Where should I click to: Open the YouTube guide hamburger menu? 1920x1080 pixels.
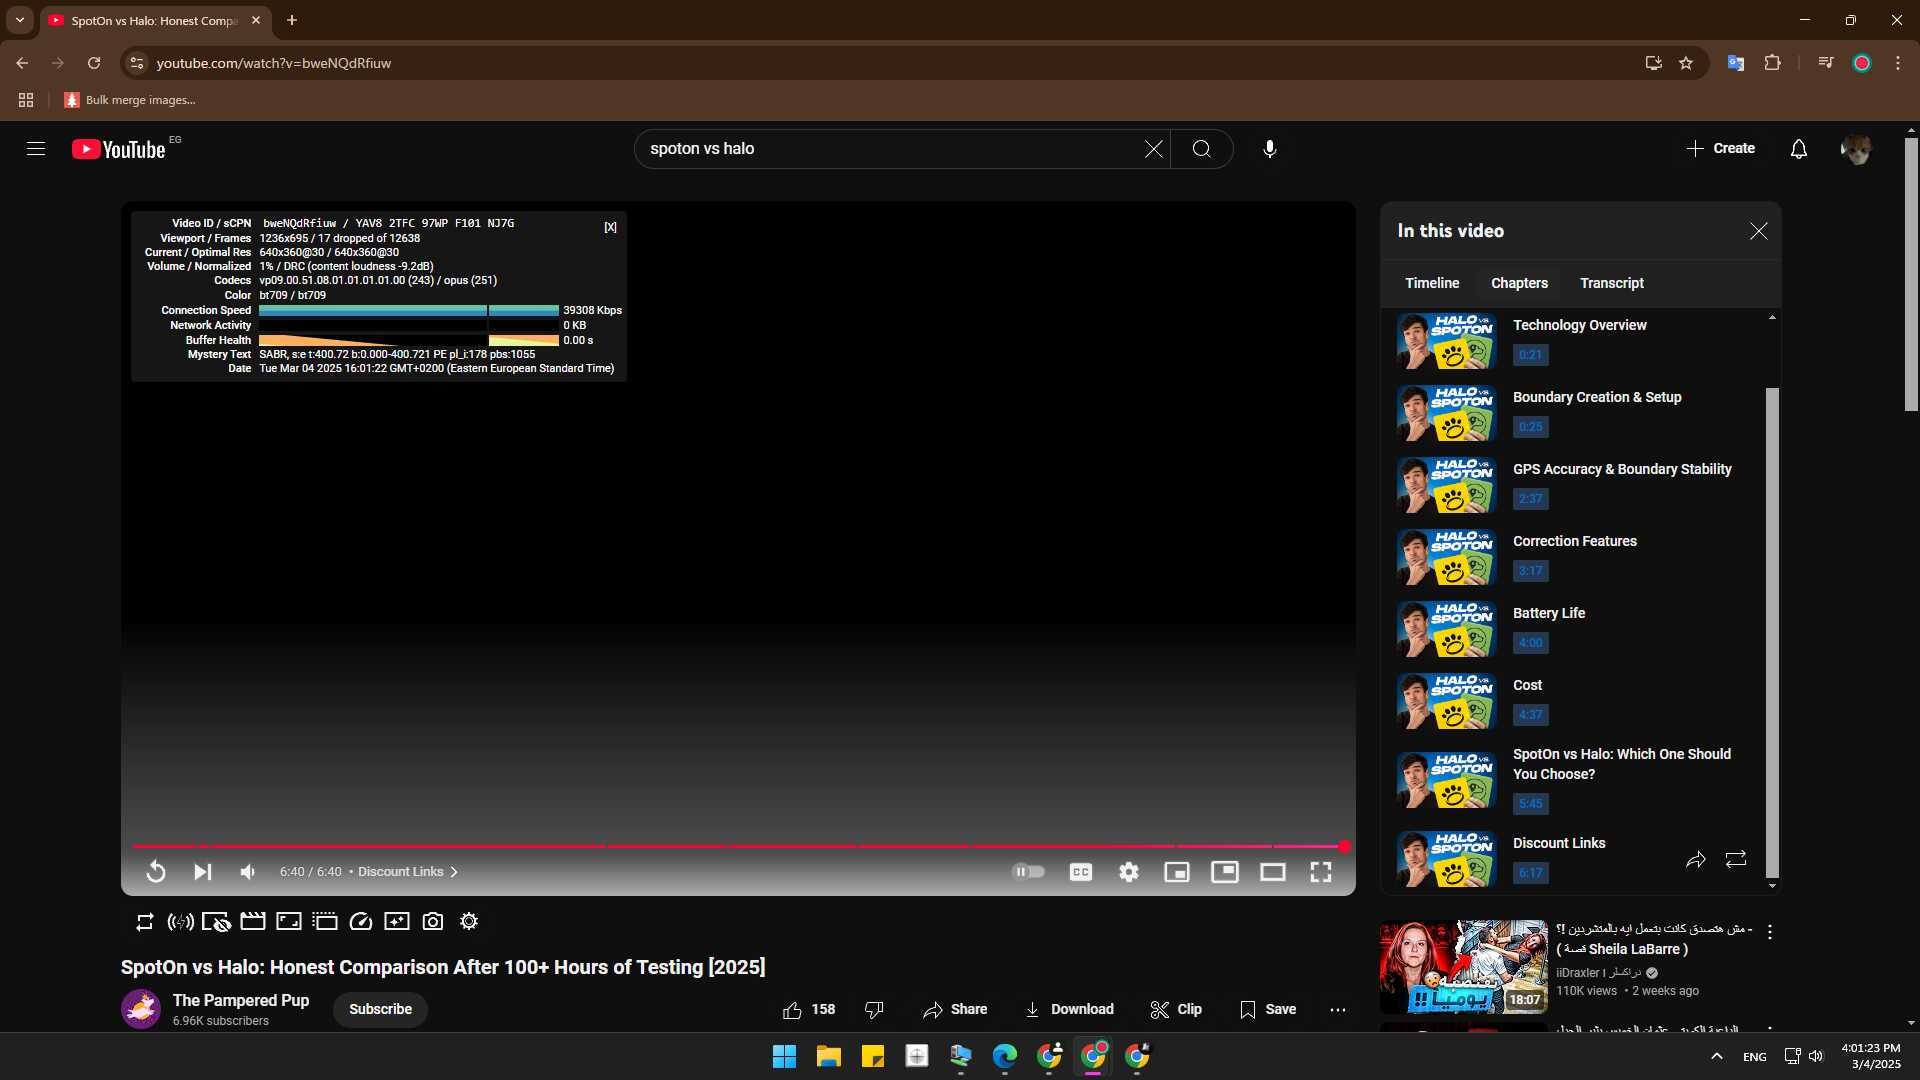36,149
